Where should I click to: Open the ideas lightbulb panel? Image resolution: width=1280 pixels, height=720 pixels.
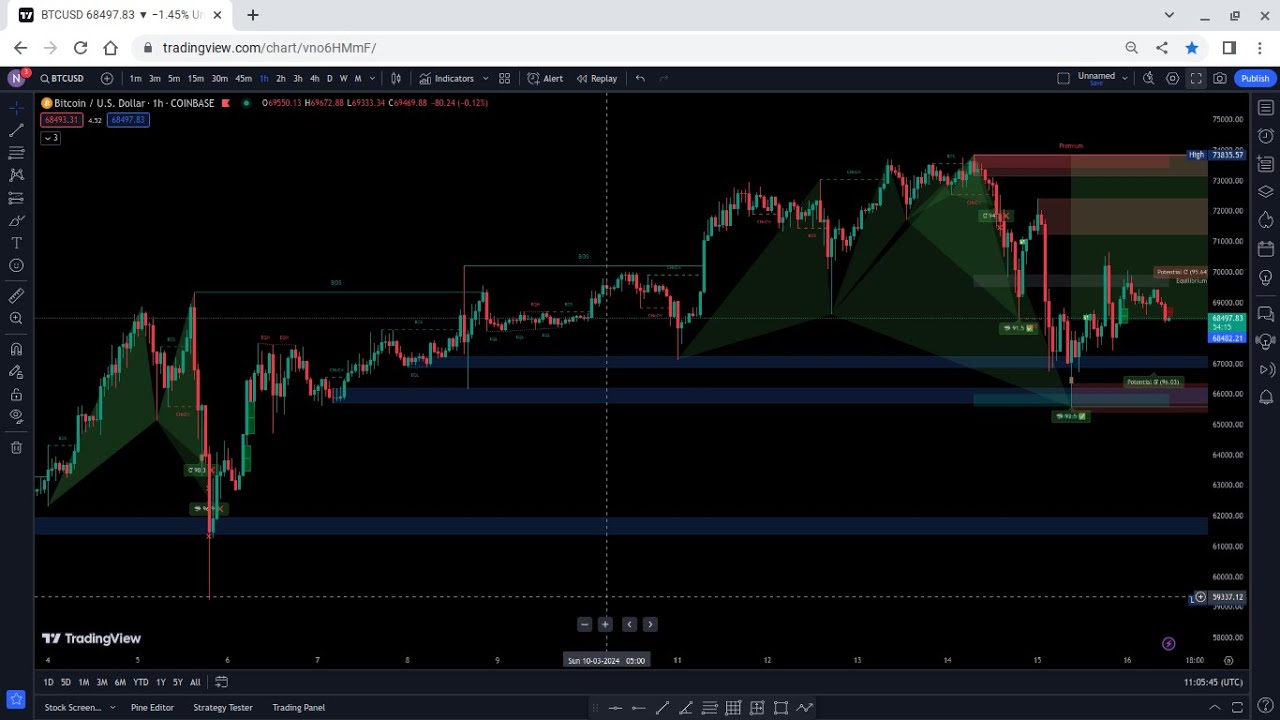(1265, 277)
